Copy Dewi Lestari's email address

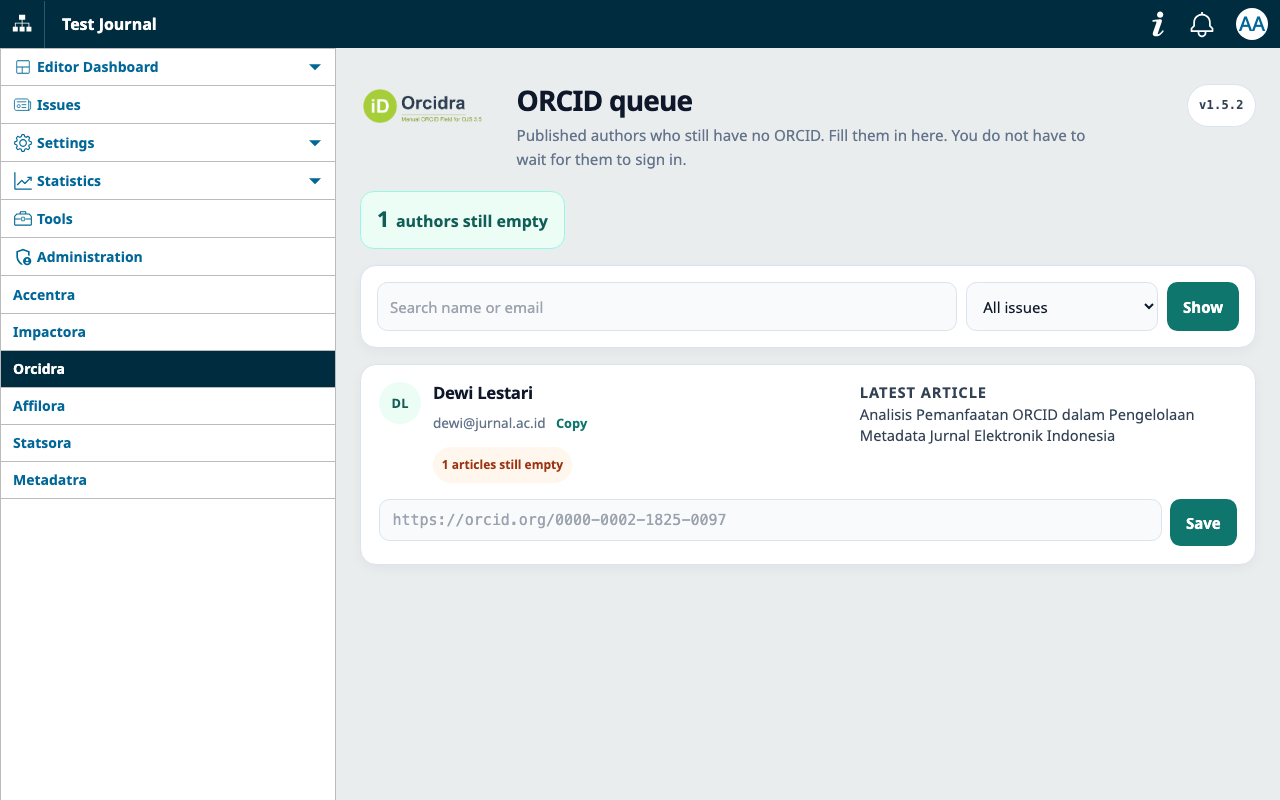pos(571,423)
